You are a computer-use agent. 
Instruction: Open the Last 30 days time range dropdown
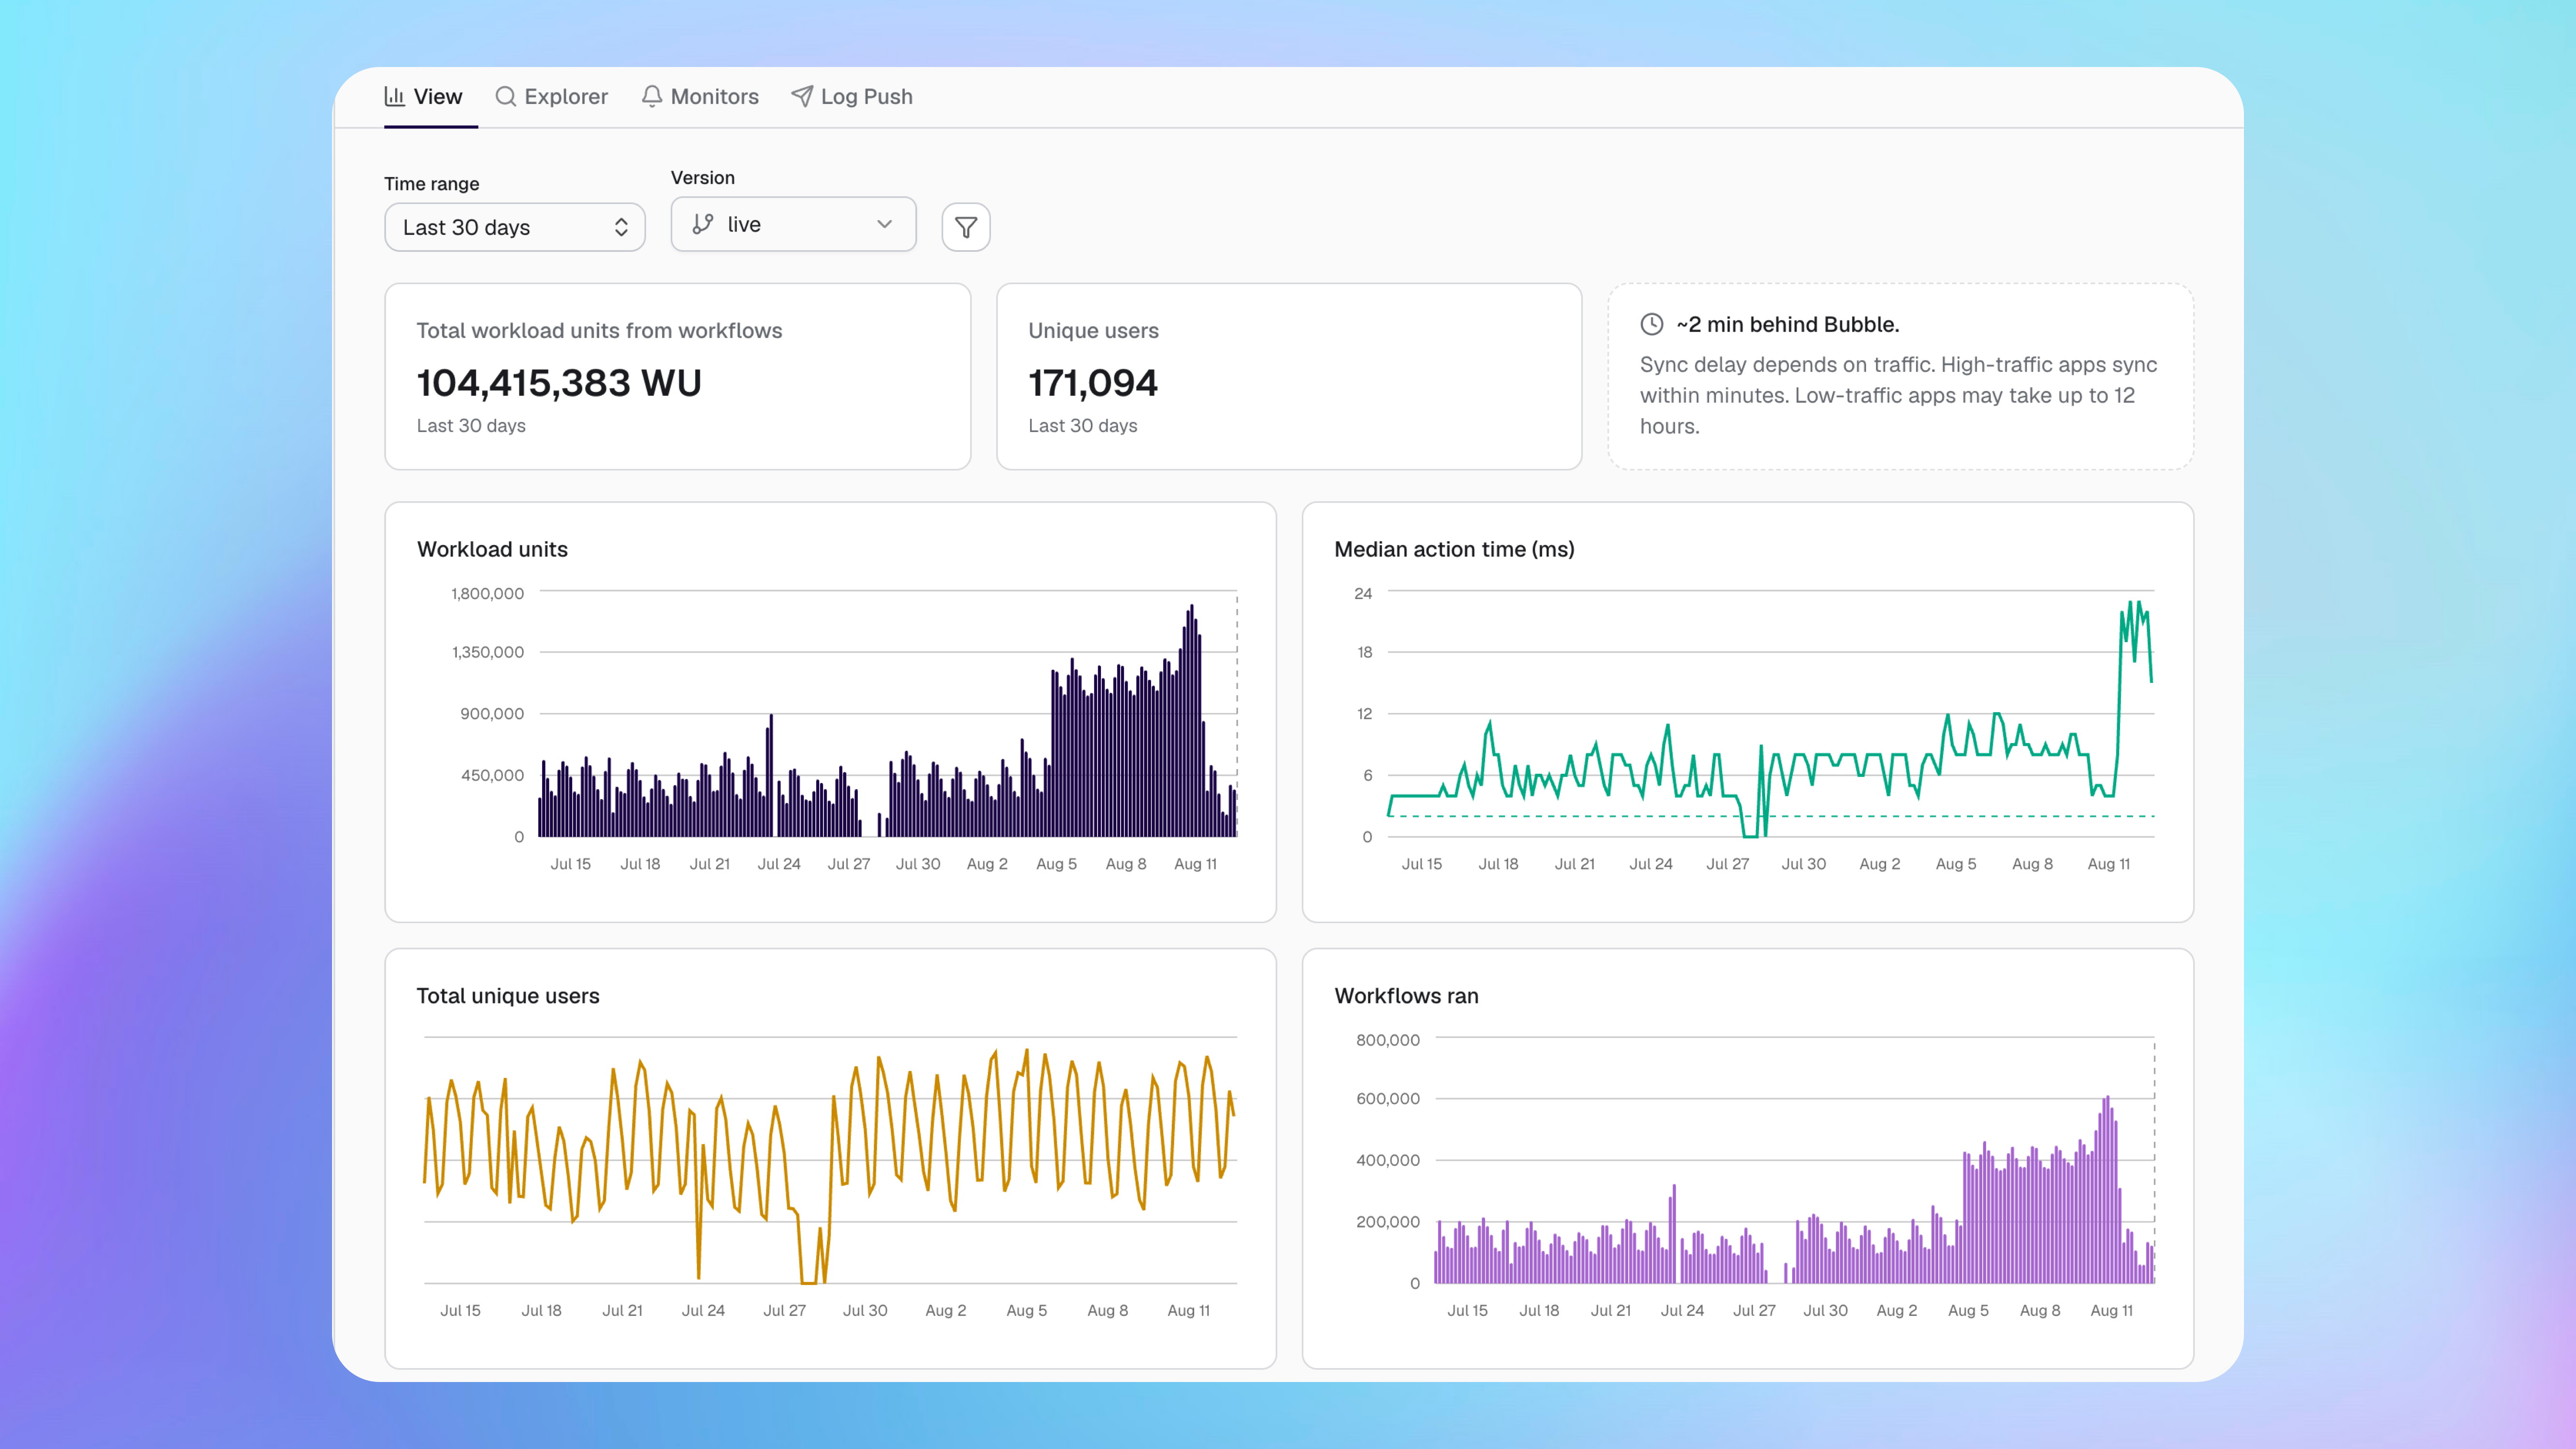[x=515, y=227]
